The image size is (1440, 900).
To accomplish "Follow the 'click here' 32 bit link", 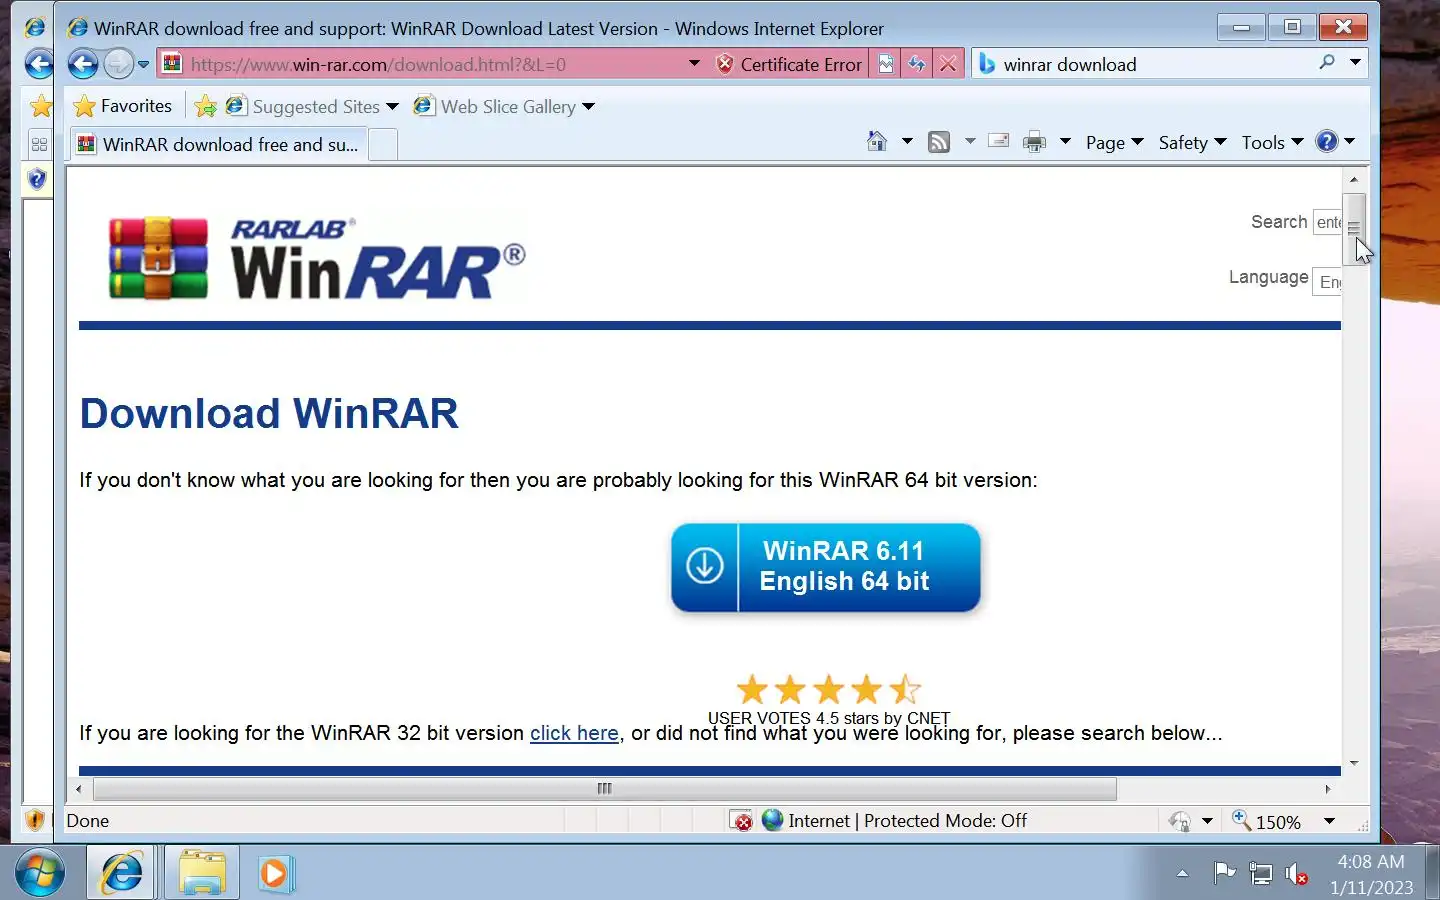I will click(574, 733).
